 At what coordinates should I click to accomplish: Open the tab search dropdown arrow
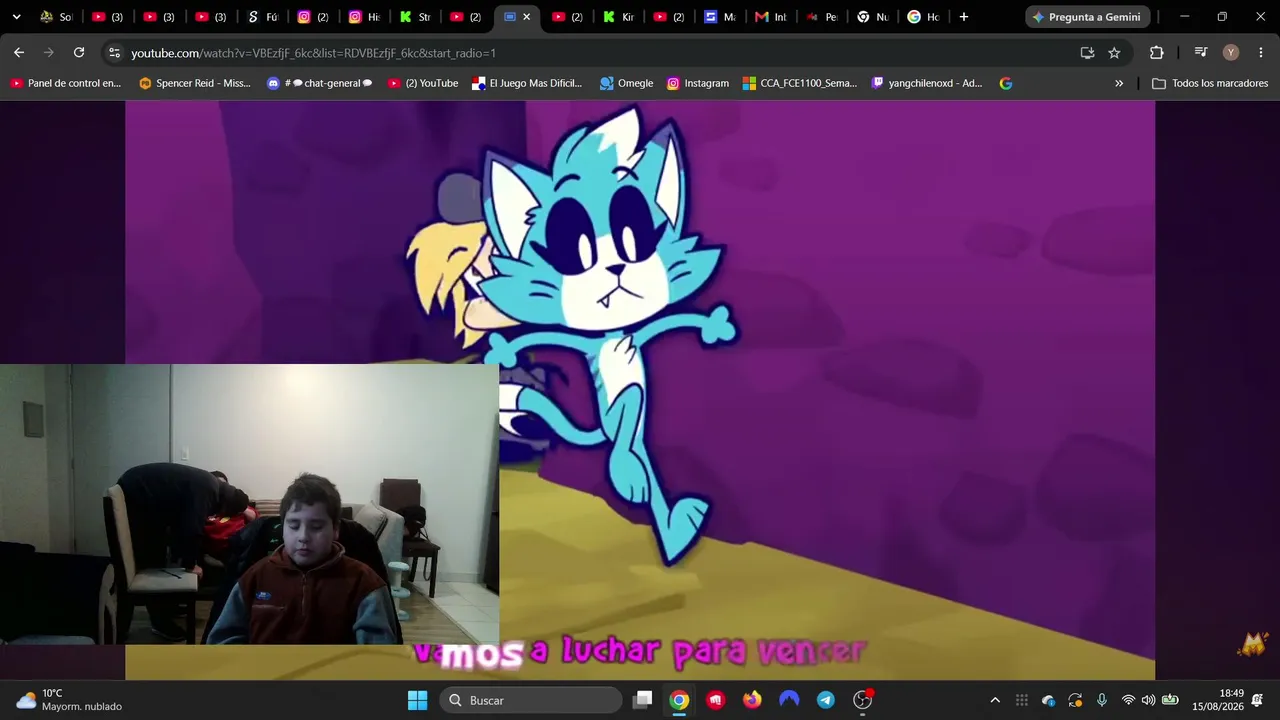[x=16, y=17]
